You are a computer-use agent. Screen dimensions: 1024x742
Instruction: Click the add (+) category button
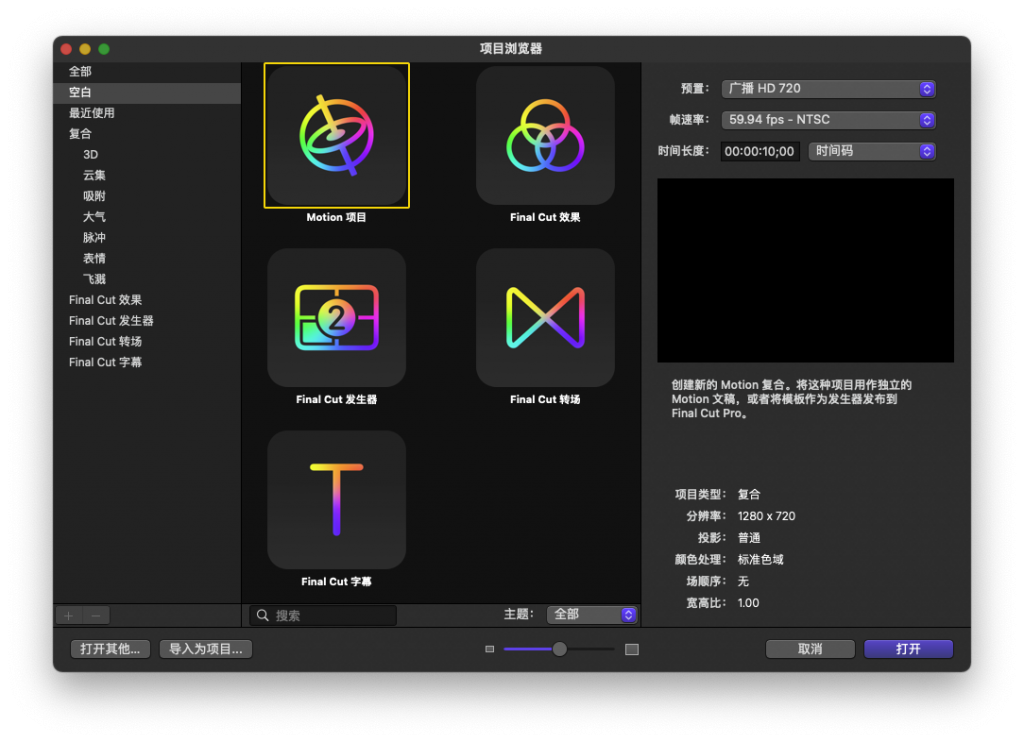pos(69,615)
